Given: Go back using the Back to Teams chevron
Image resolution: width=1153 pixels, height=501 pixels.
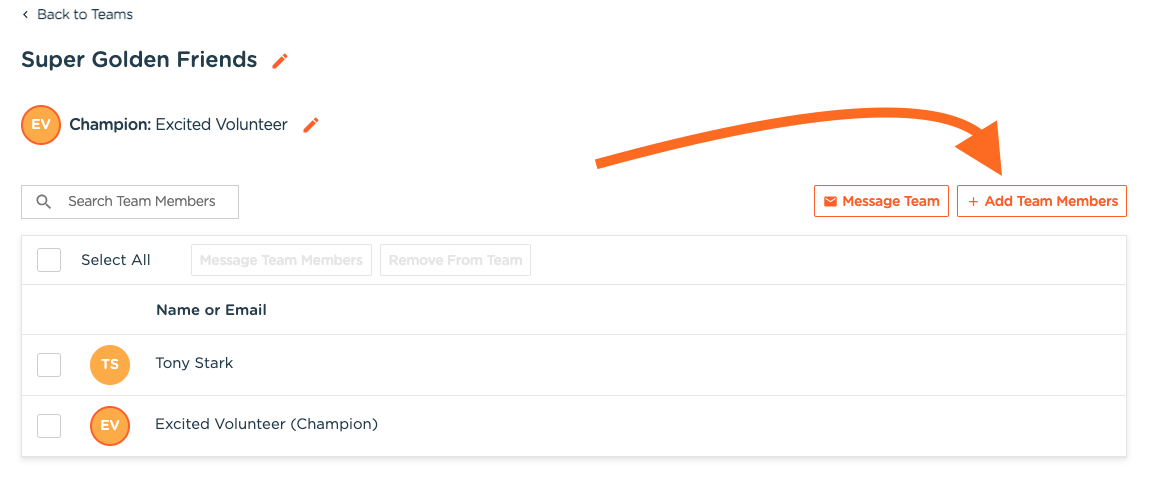Looking at the screenshot, I should 25,15.
